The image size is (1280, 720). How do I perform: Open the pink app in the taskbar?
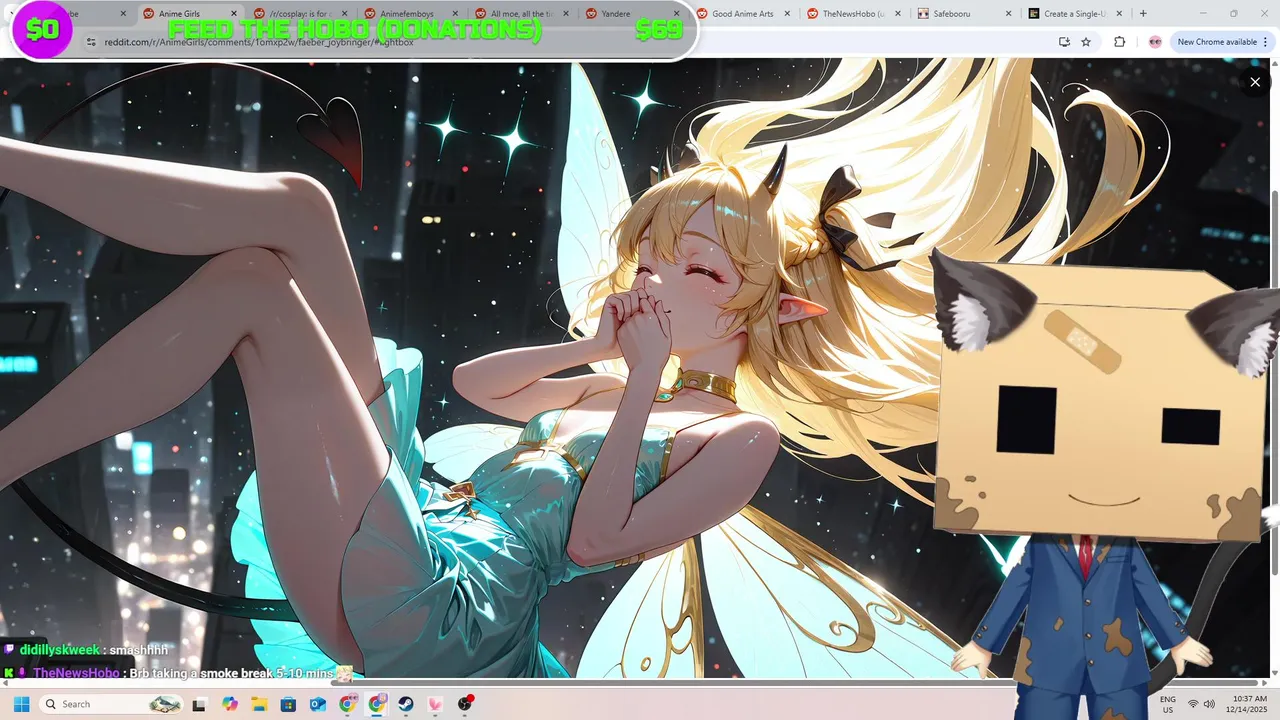tap(435, 704)
